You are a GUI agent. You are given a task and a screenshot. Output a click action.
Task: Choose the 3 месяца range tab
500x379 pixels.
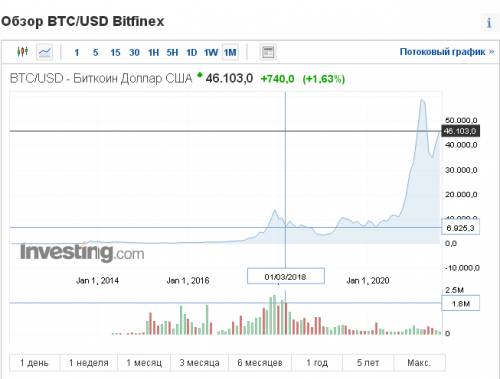pos(199,362)
